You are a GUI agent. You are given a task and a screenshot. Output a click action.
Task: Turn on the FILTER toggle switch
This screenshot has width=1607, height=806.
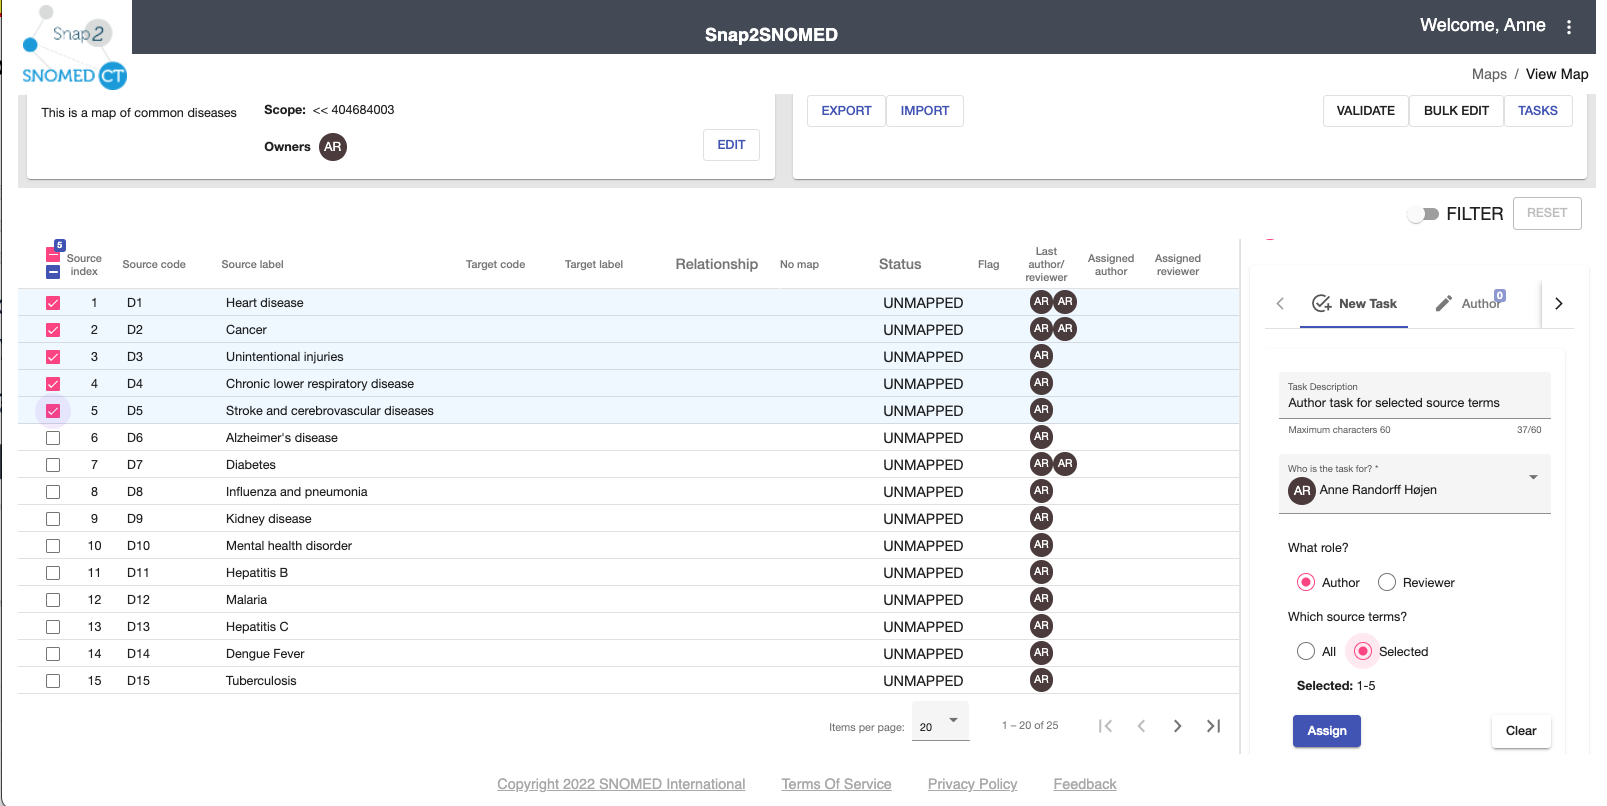coord(1423,214)
